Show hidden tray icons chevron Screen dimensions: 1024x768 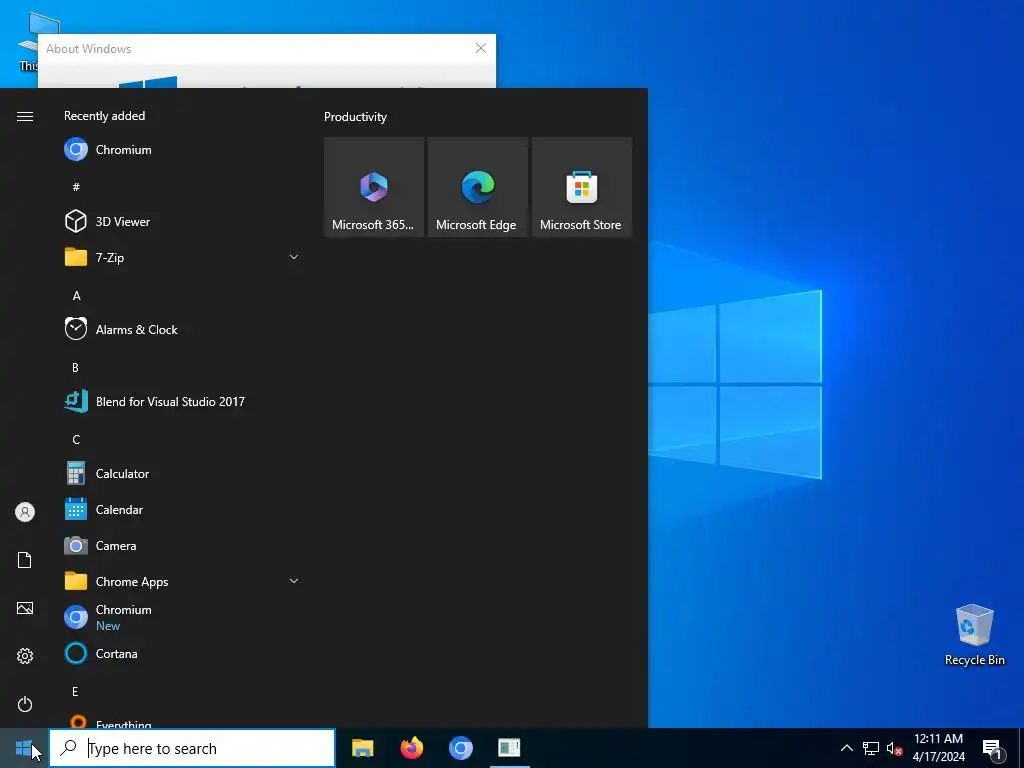pyautogui.click(x=846, y=748)
